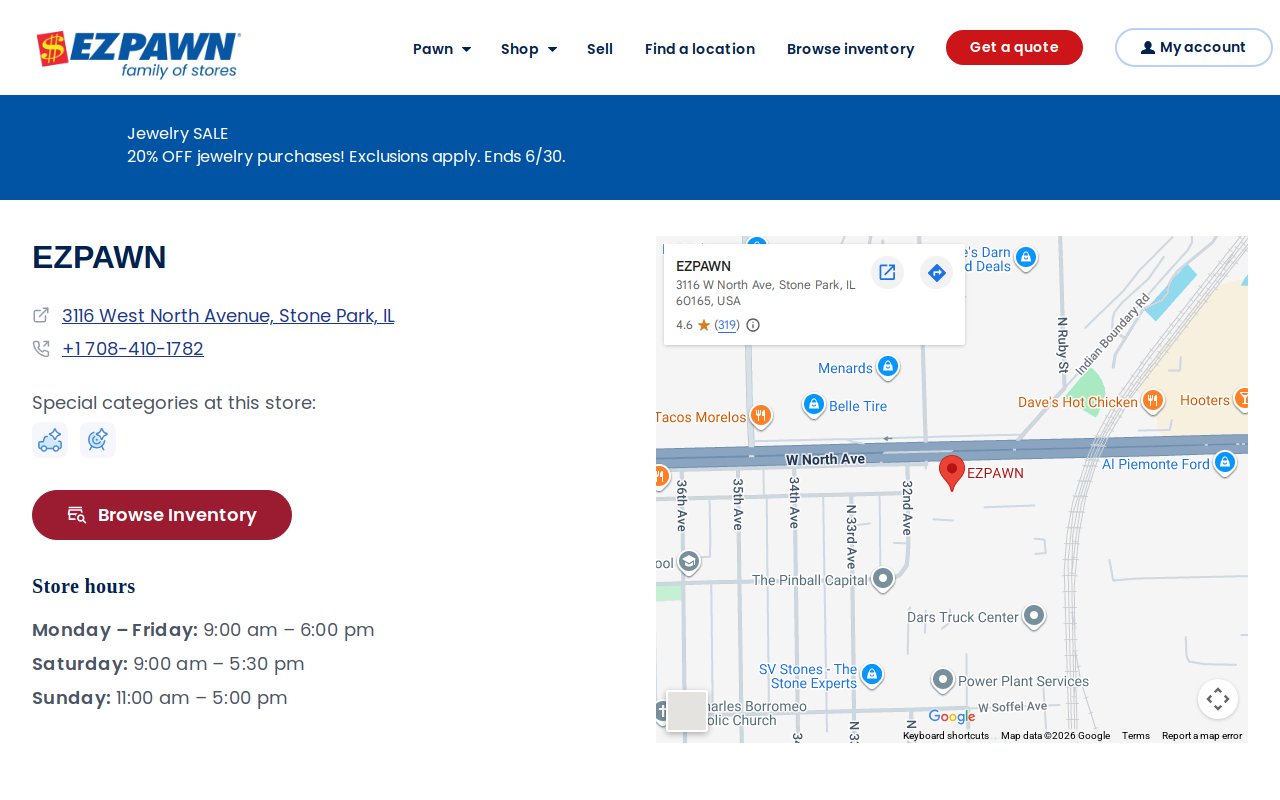Click the map layer thumbnail in corner
This screenshot has width=1280, height=800.
(687, 711)
